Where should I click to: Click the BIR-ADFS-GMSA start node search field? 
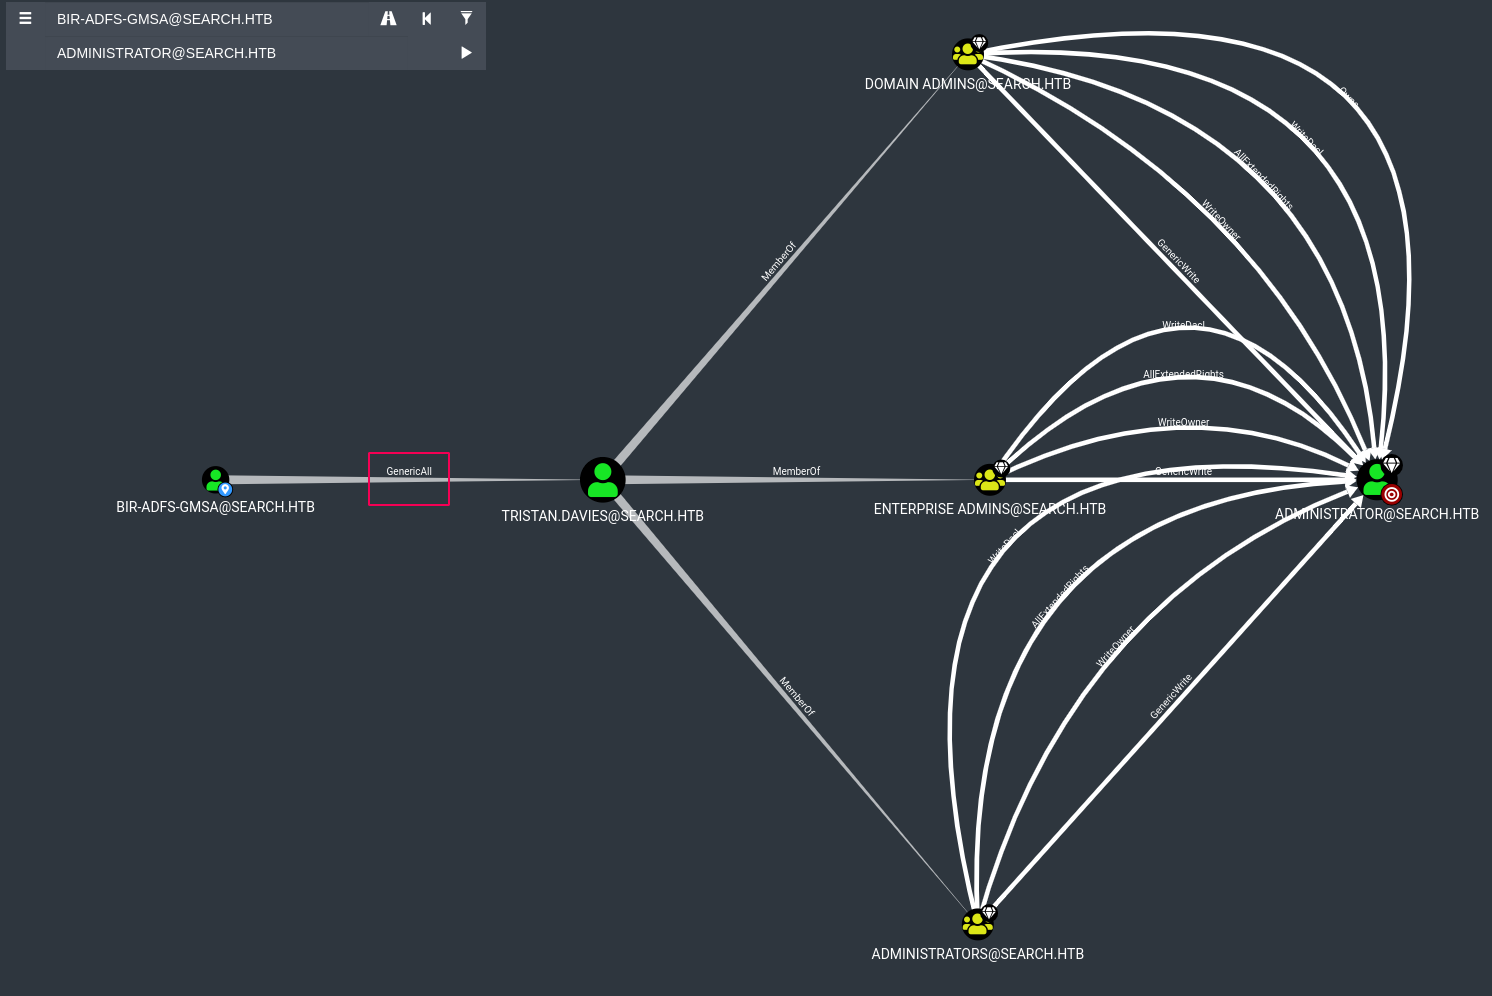[x=210, y=19]
